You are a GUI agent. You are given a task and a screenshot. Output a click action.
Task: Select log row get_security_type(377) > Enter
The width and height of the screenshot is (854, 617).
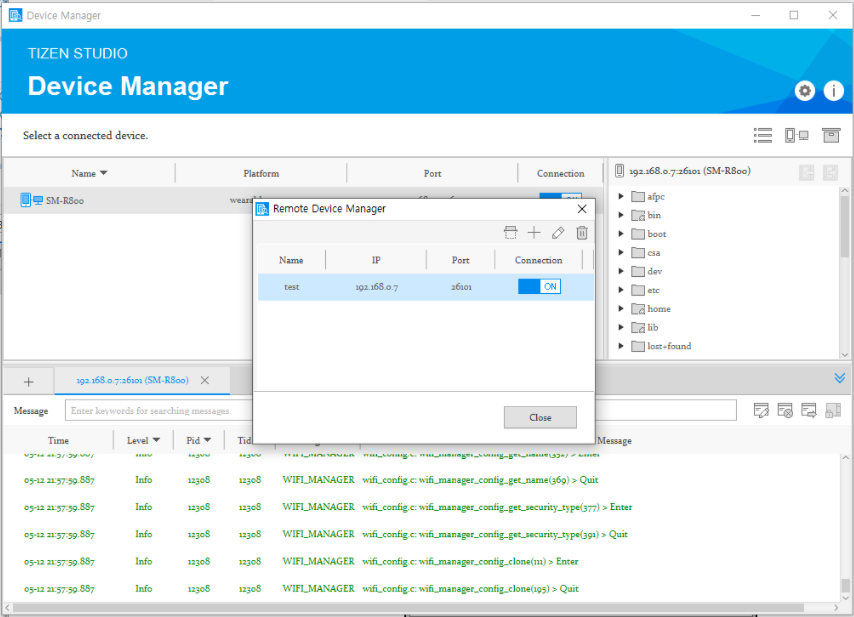[x=422, y=507]
